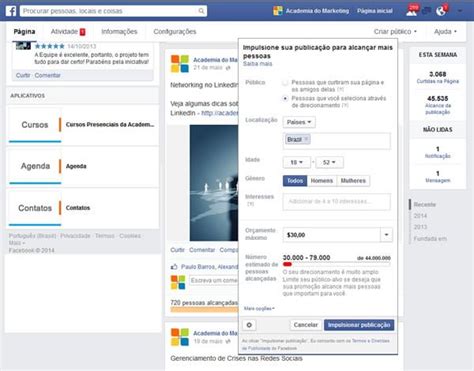Go to Página inicial
Screen dimensions: 474x371
375,11
